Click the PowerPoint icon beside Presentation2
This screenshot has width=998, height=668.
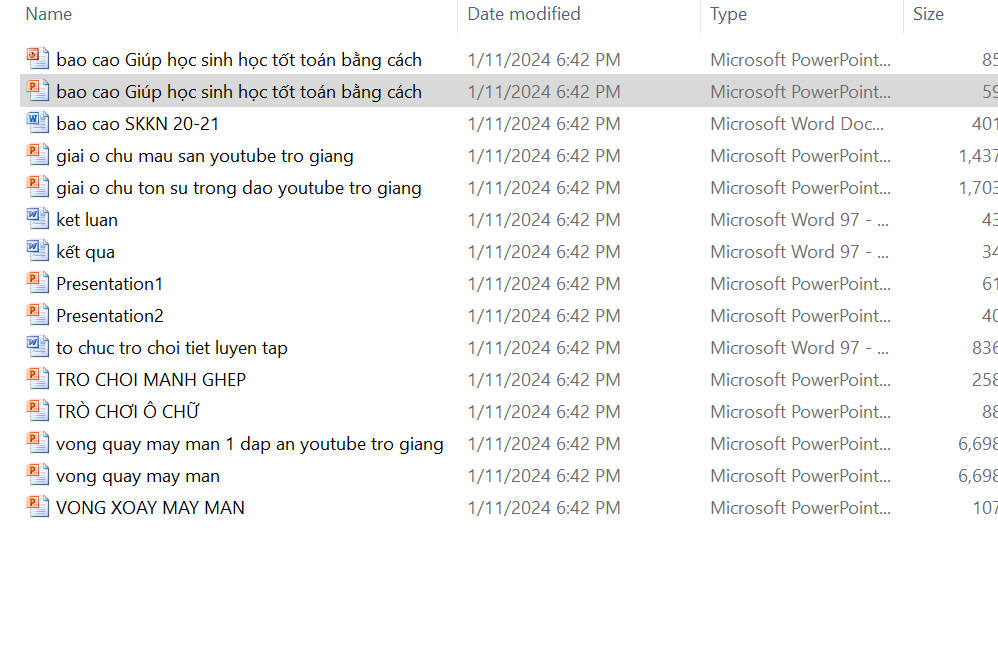point(38,315)
